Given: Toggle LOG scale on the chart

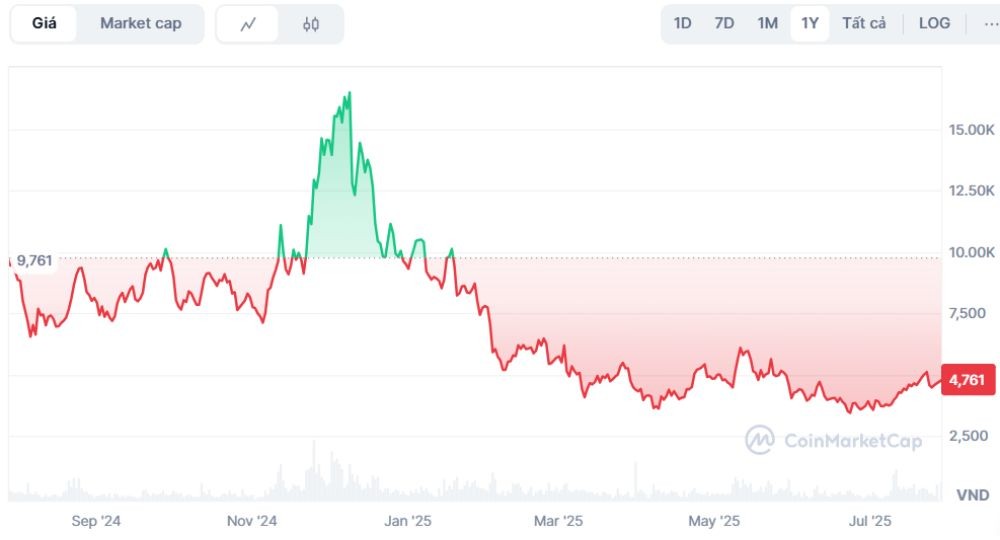Looking at the screenshot, I should tap(934, 23).
